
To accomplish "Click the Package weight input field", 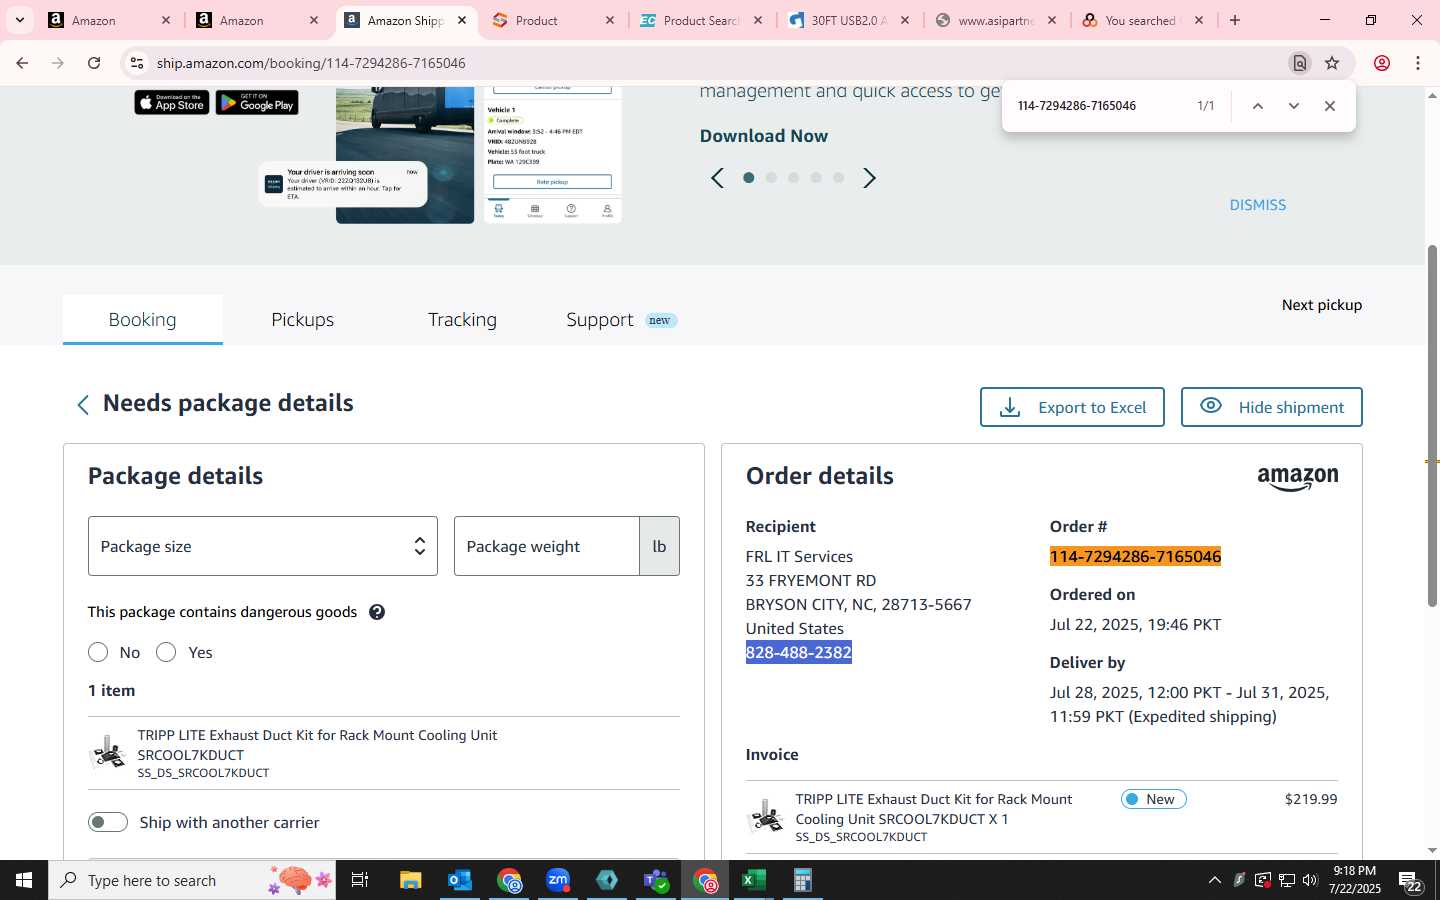I will click(x=547, y=546).
